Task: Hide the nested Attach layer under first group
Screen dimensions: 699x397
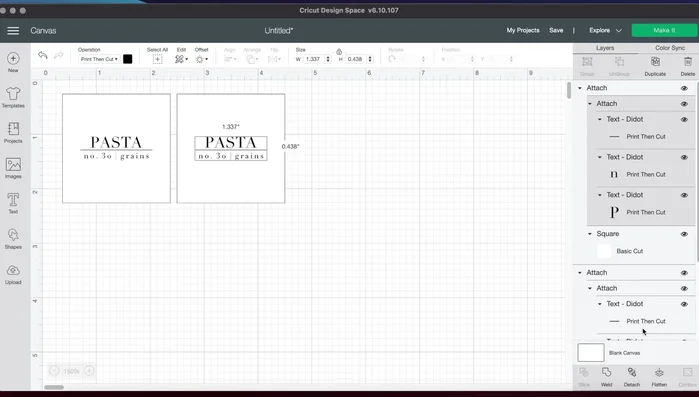Action: 684,104
